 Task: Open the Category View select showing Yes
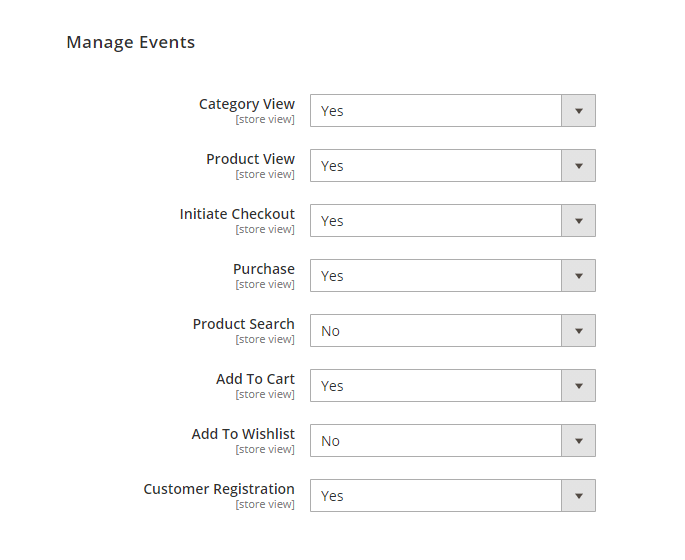pos(436,111)
